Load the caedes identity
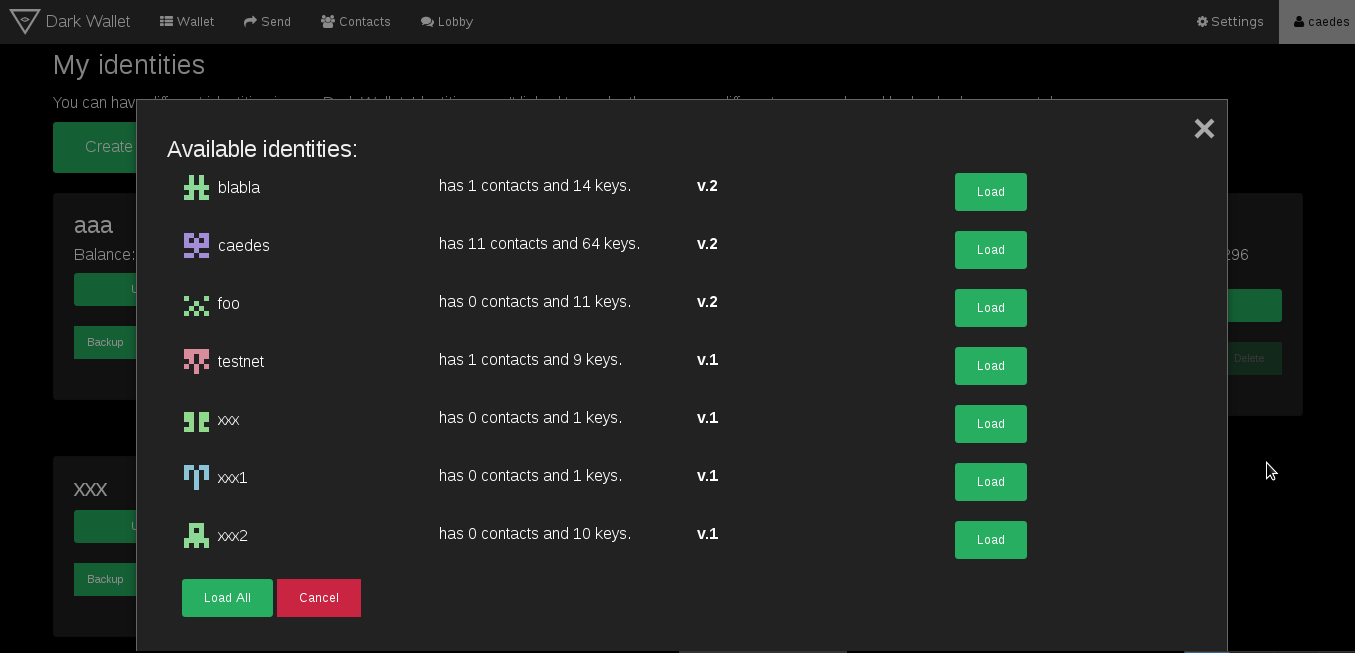This screenshot has width=1355, height=653. pos(990,250)
